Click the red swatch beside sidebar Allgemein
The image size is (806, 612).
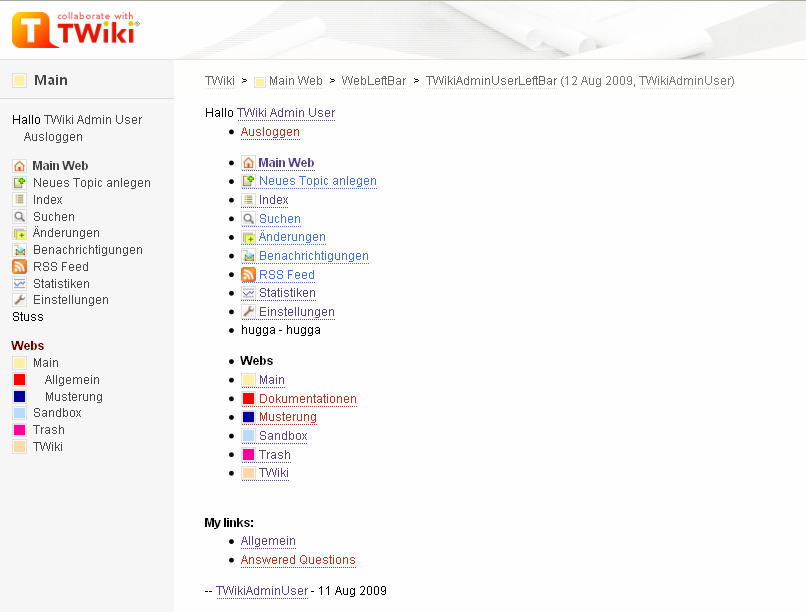pos(20,380)
